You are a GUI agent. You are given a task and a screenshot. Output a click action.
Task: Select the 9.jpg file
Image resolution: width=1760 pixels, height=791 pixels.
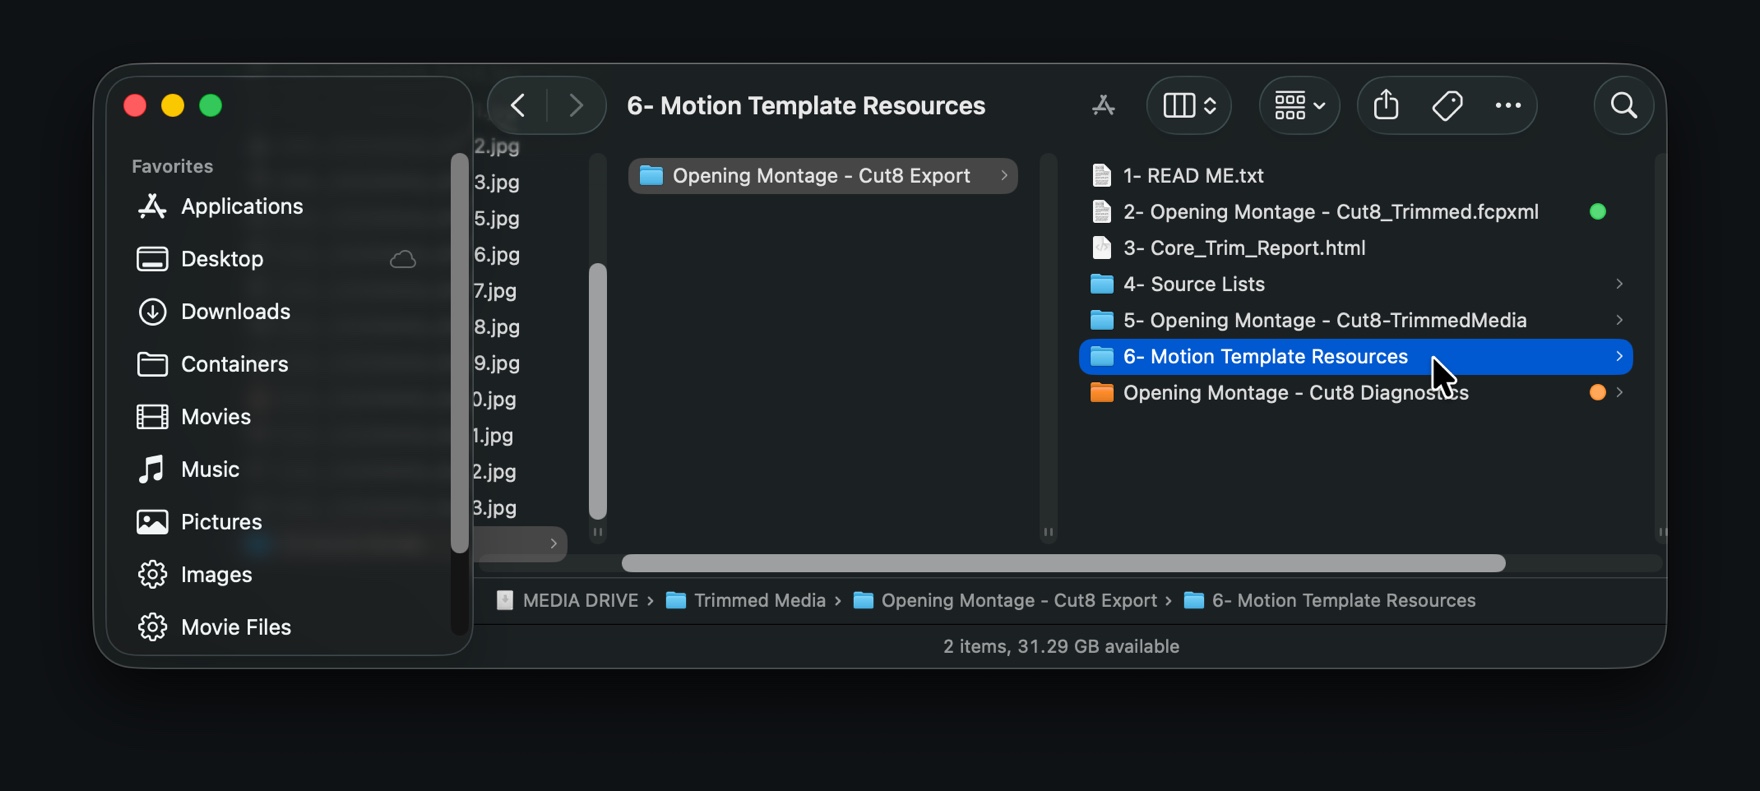point(497,363)
